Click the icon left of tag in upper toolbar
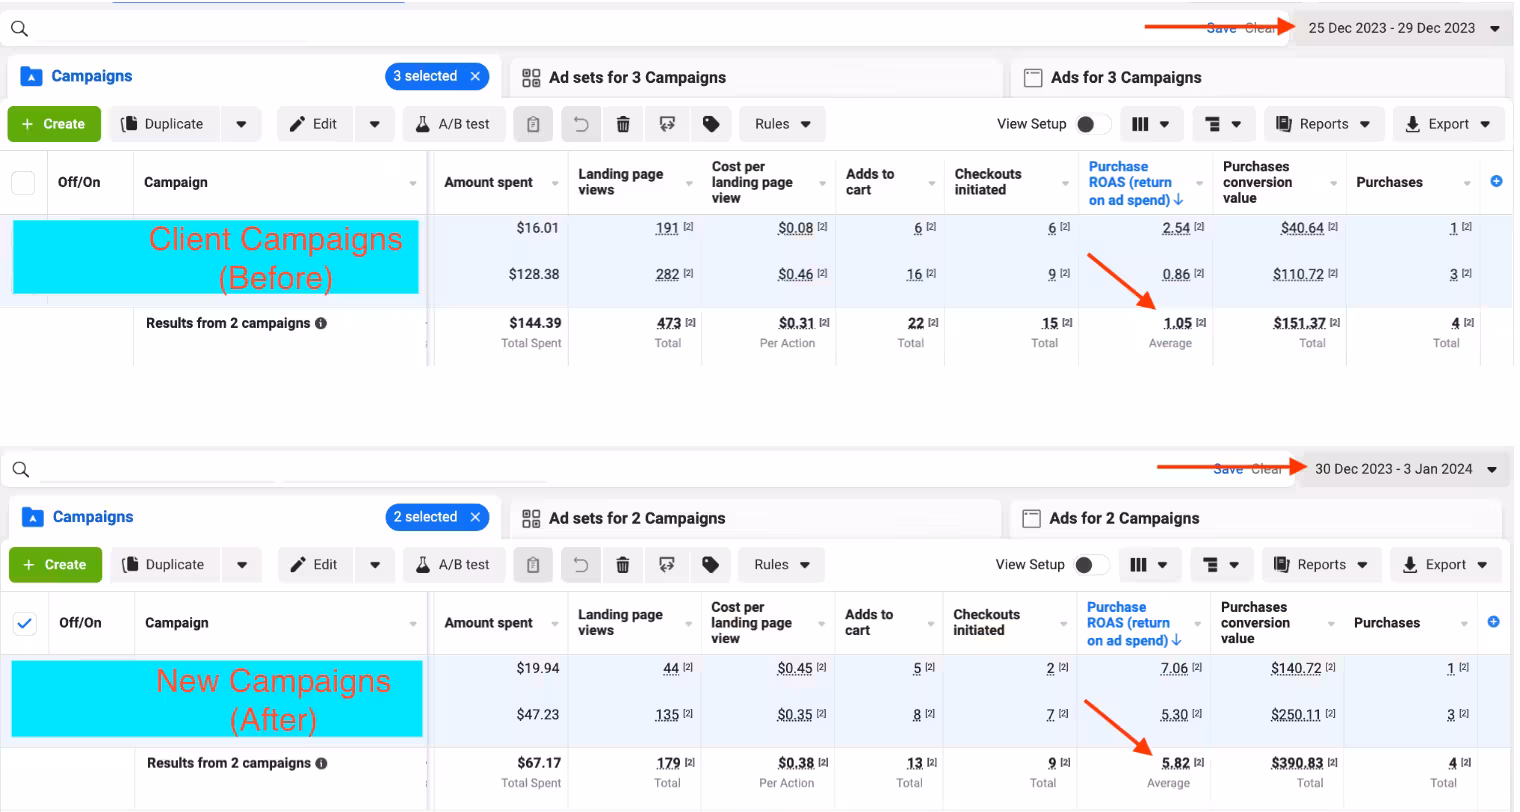1520x812 pixels. coord(667,124)
